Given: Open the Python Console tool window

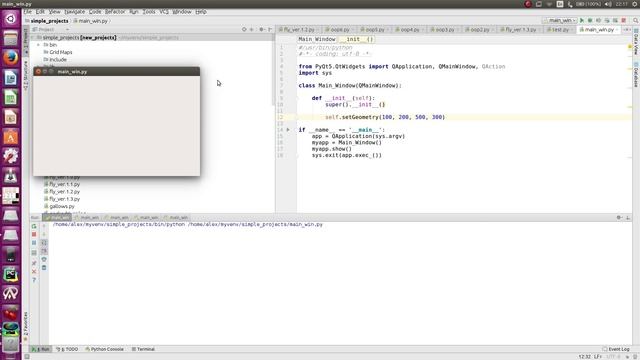Looking at the screenshot, I should pos(104,349).
